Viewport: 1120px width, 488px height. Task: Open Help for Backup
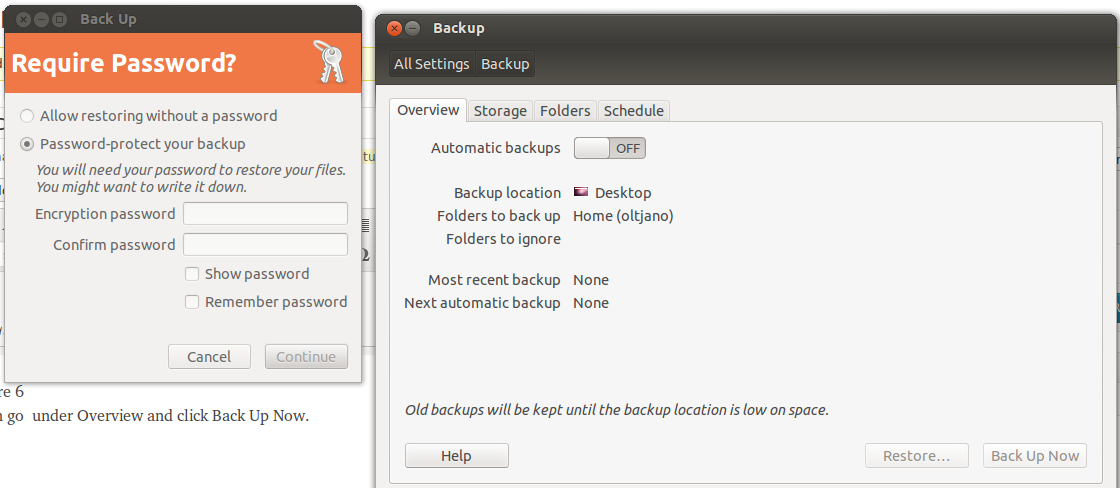tap(456, 456)
